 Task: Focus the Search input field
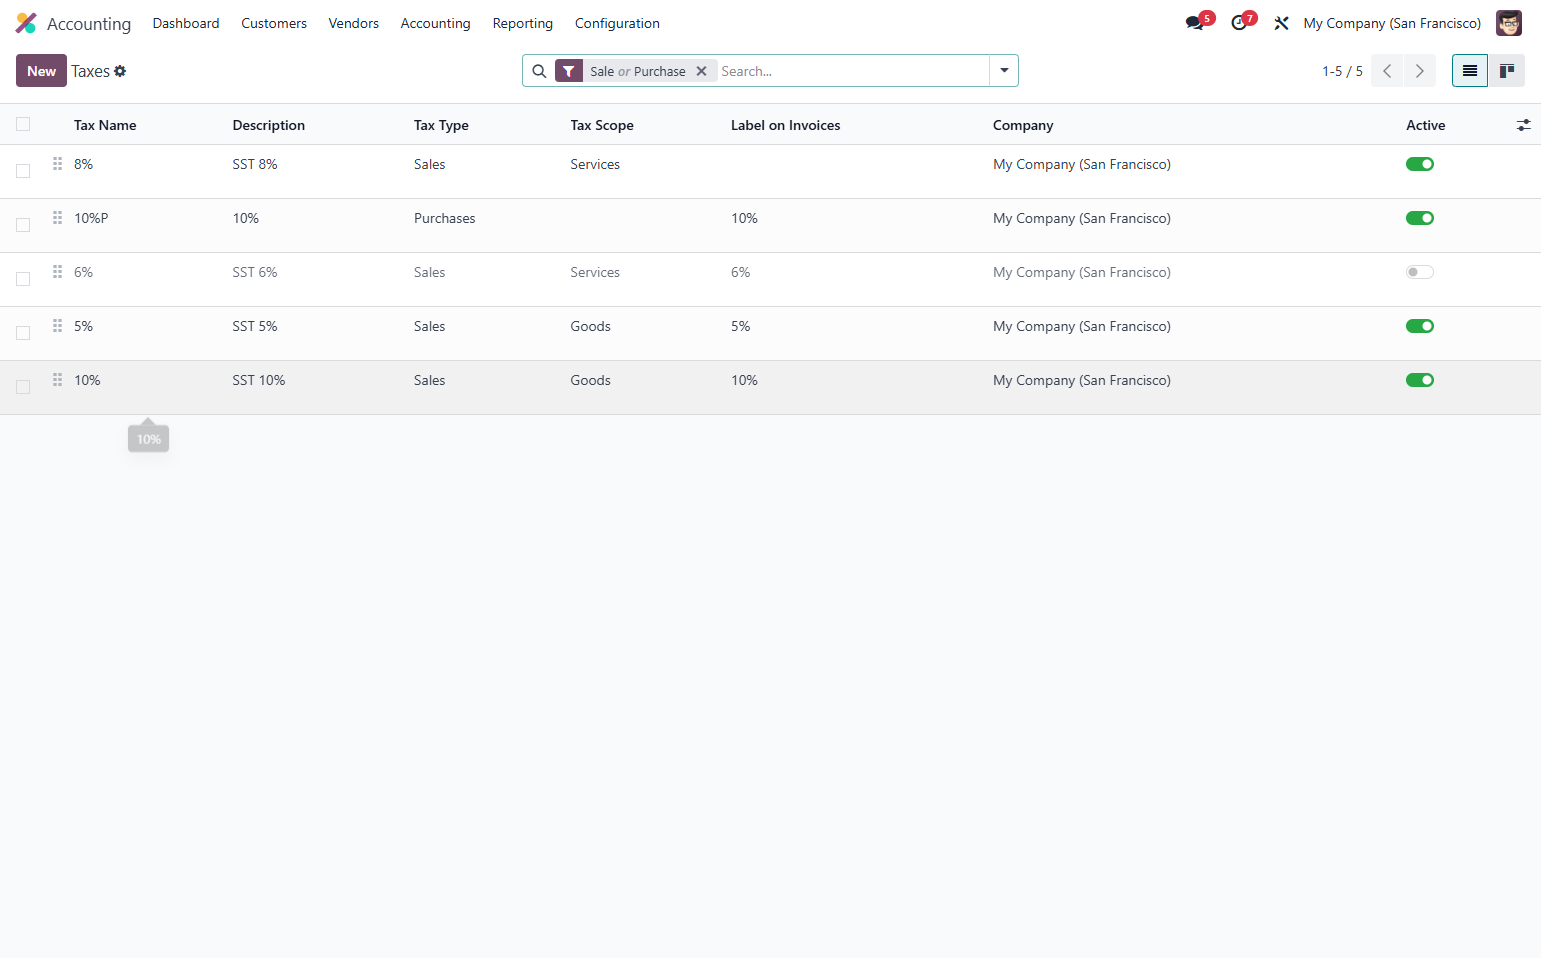852,71
